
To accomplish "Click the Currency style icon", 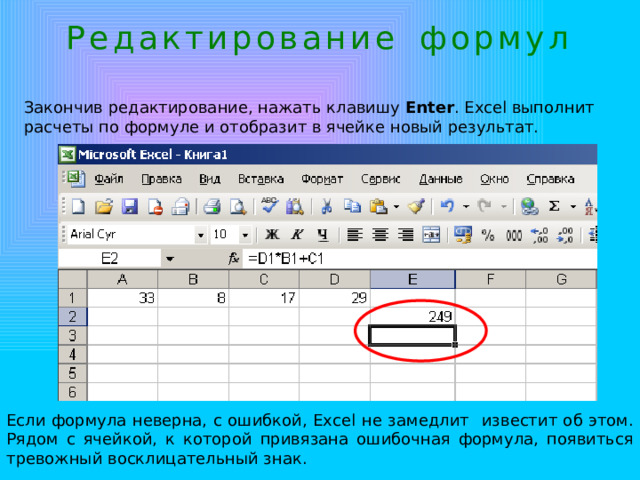I will click(x=463, y=235).
